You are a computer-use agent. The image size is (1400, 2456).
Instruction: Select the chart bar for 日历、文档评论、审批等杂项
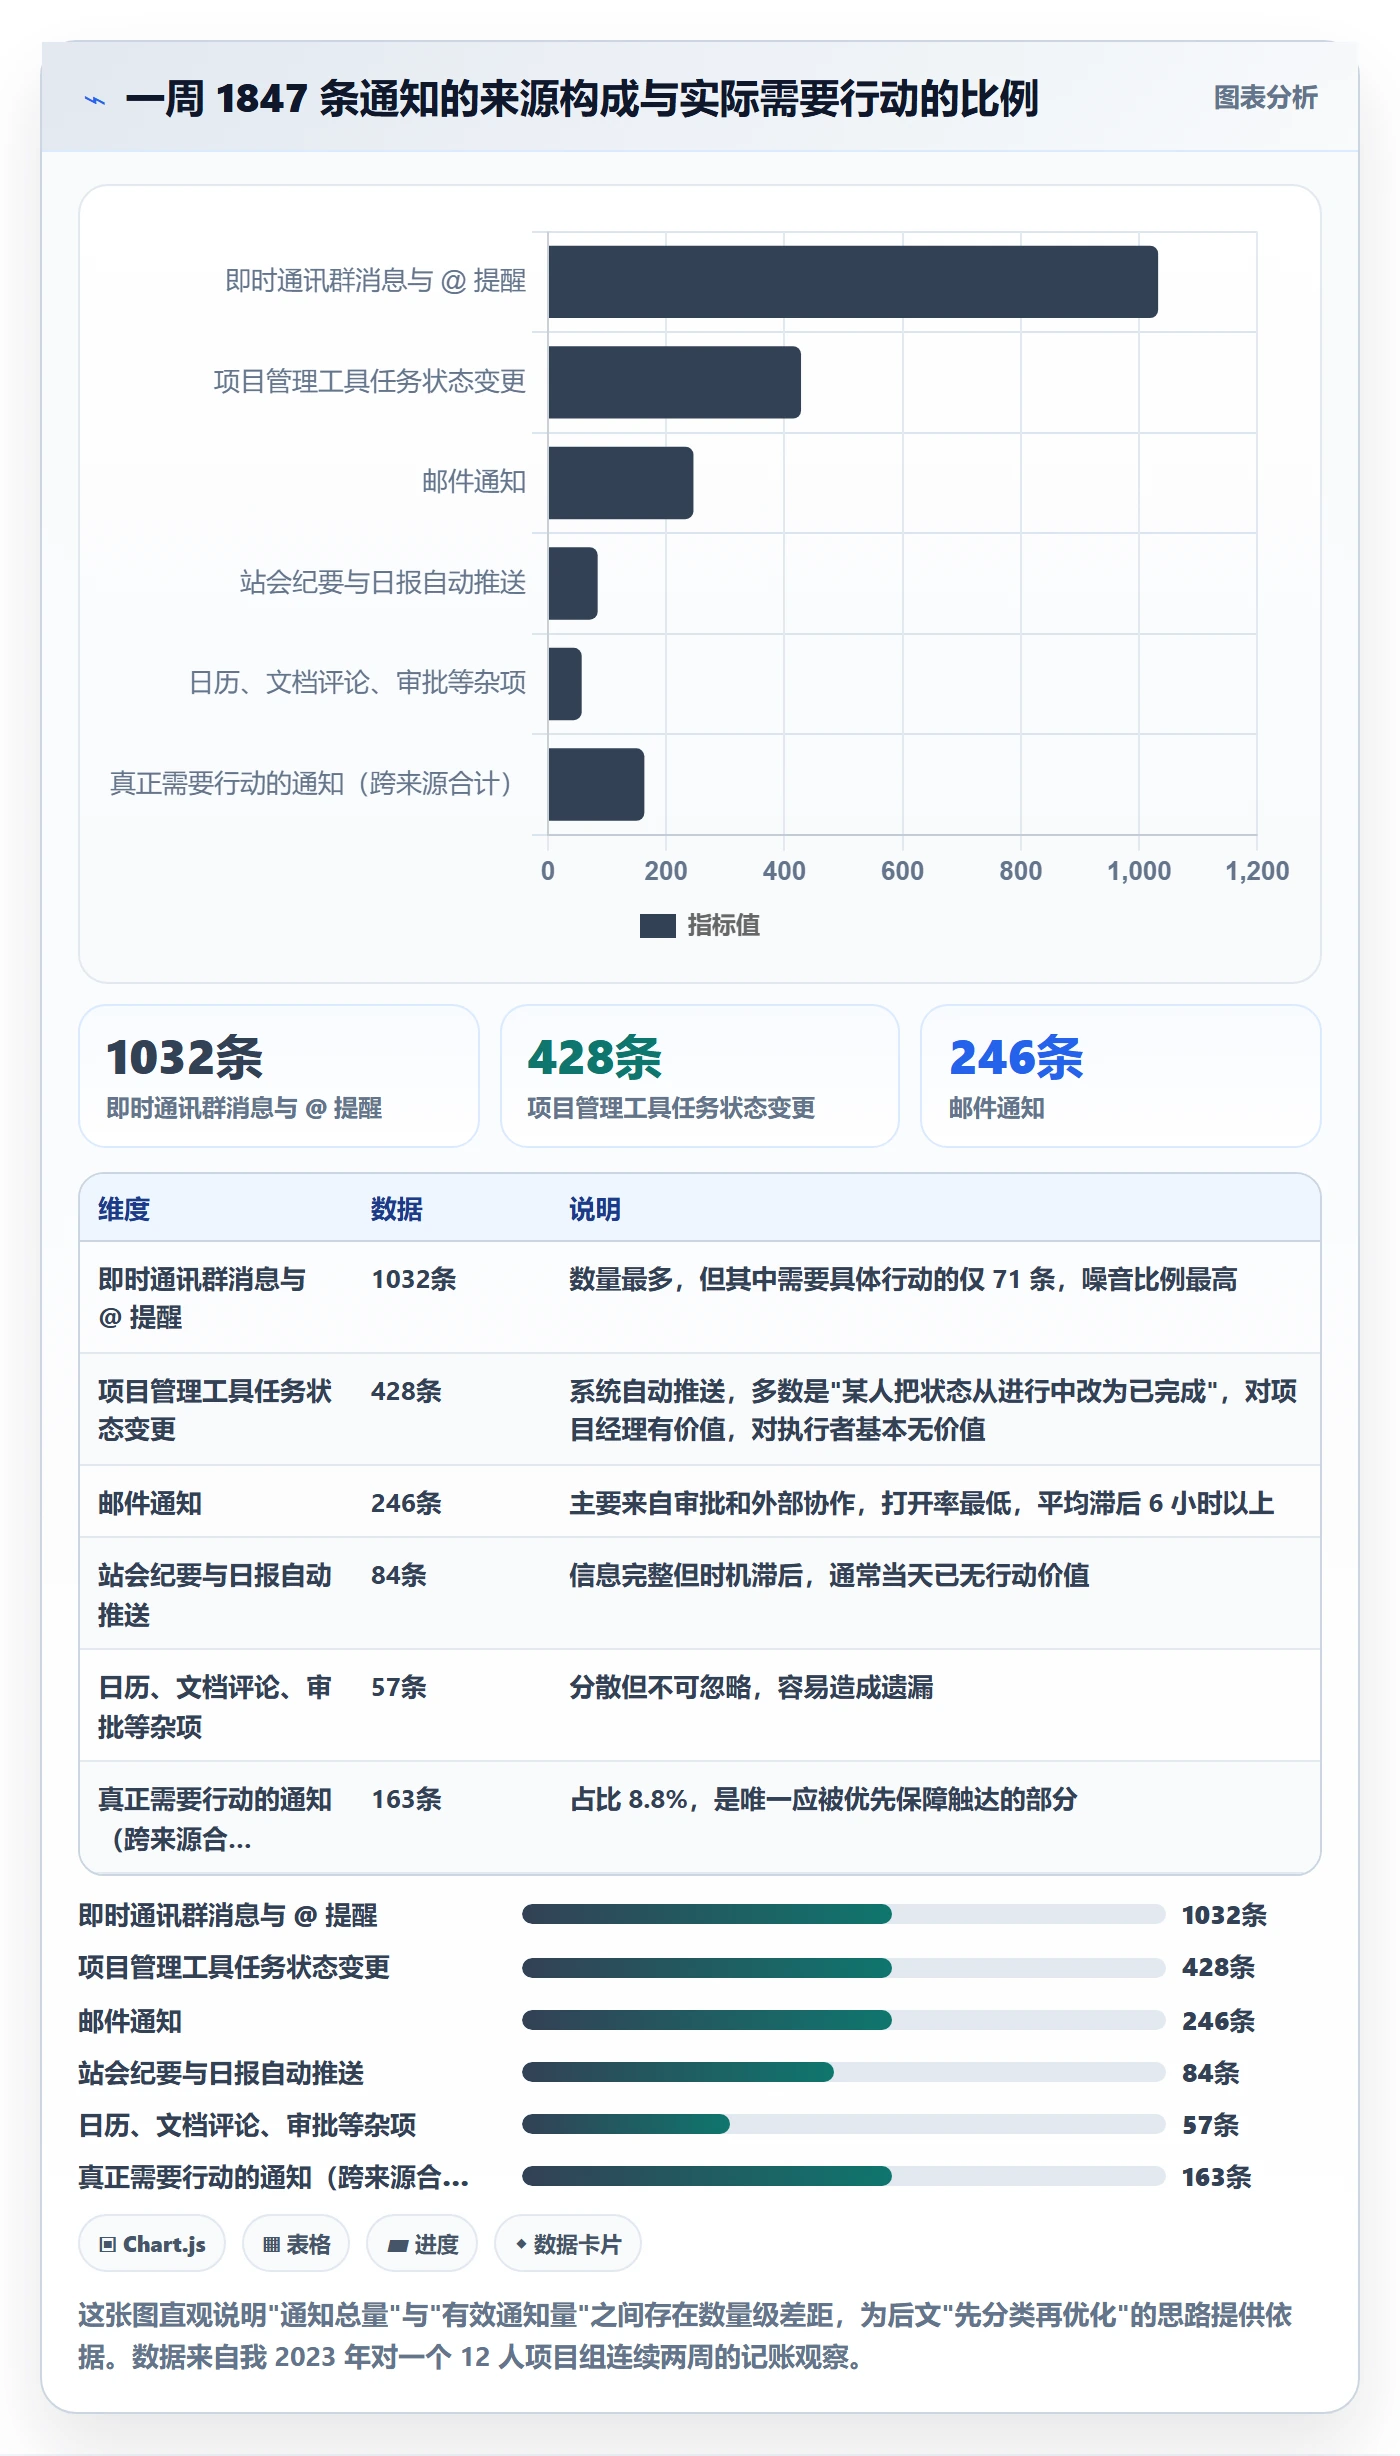[x=565, y=684]
